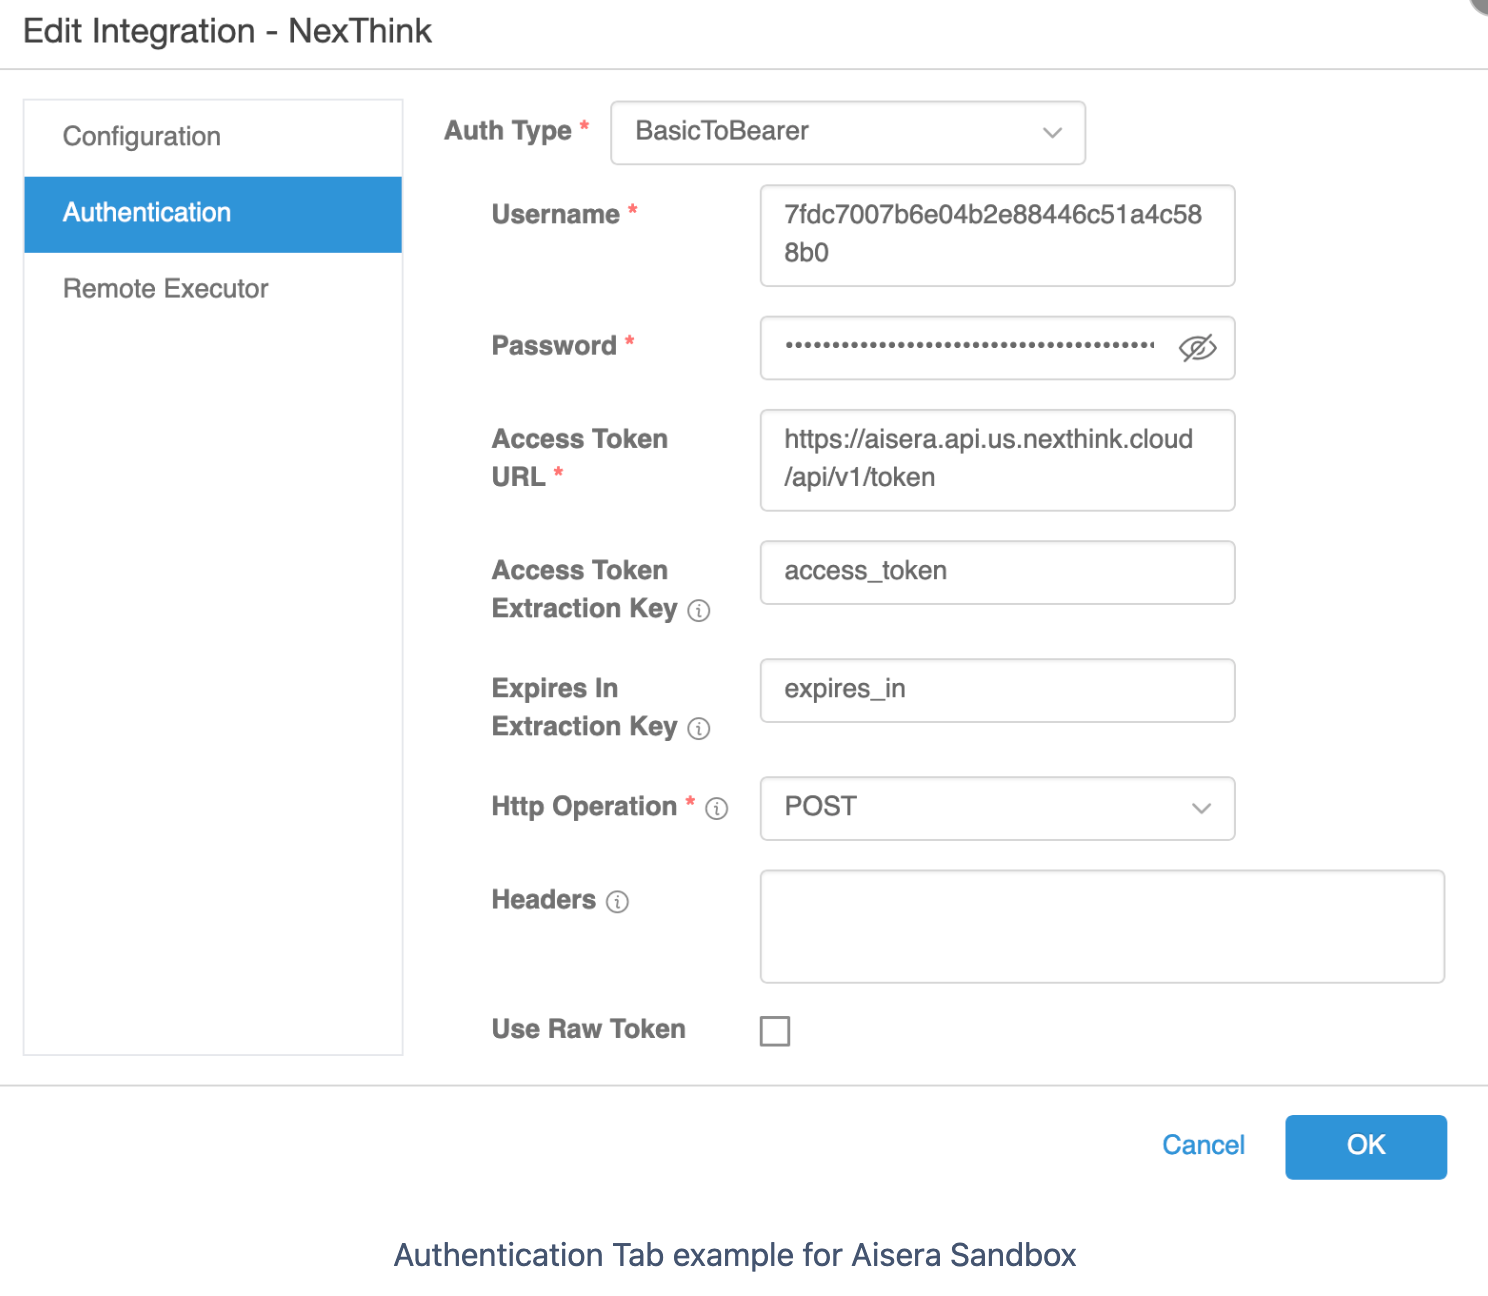
Task: Enable the Use Raw Token checkbox
Action: coord(775,1031)
